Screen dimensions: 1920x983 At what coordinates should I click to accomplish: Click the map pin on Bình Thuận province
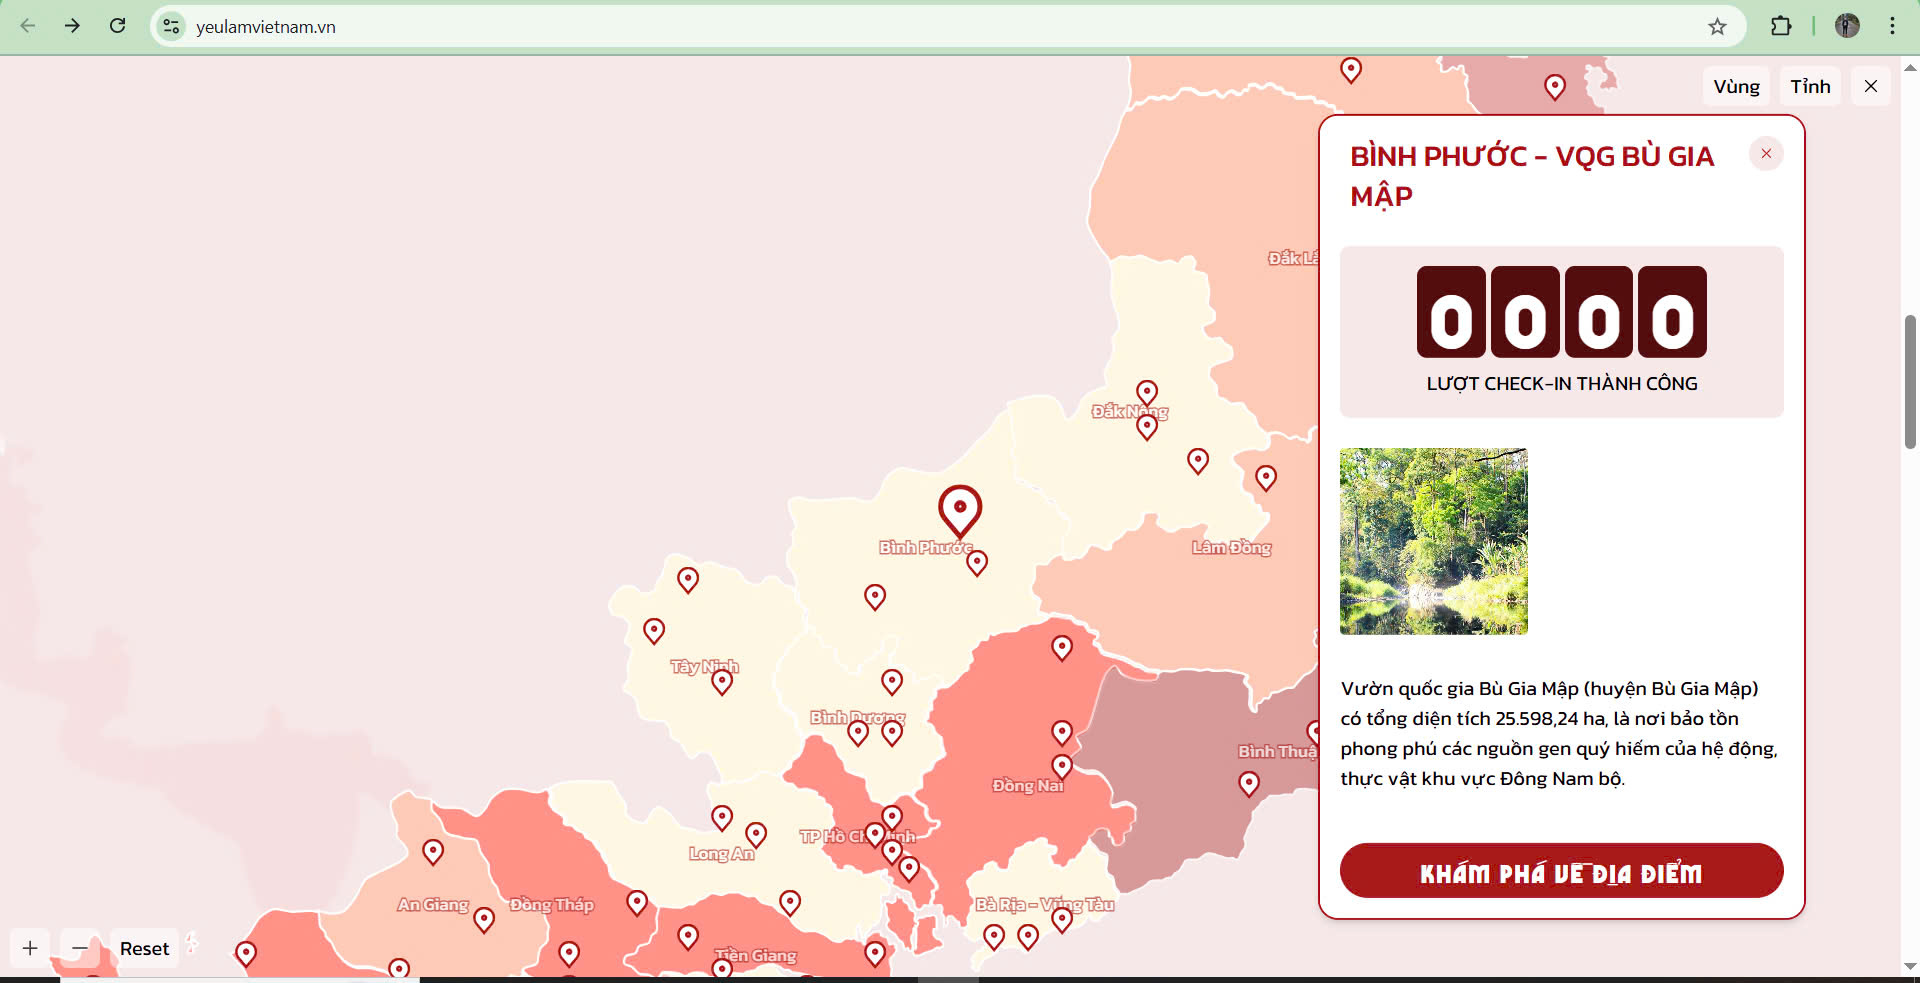(x=1249, y=783)
